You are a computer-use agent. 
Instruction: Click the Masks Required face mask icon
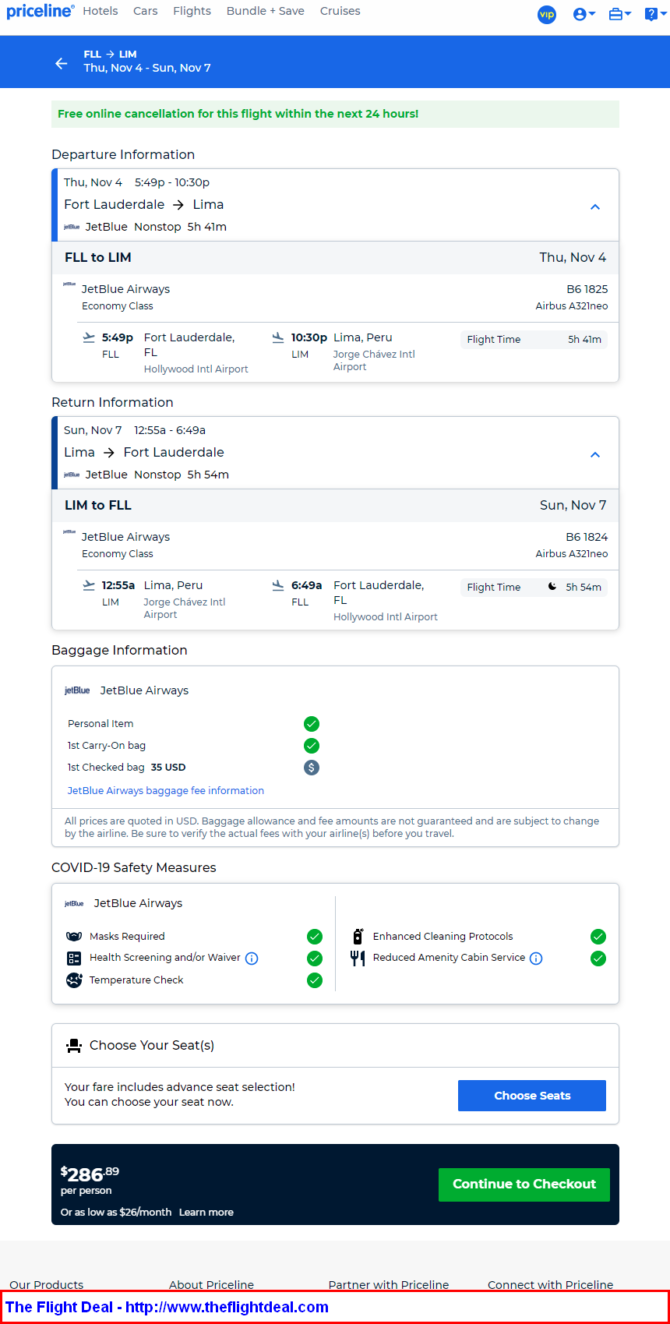(x=74, y=937)
